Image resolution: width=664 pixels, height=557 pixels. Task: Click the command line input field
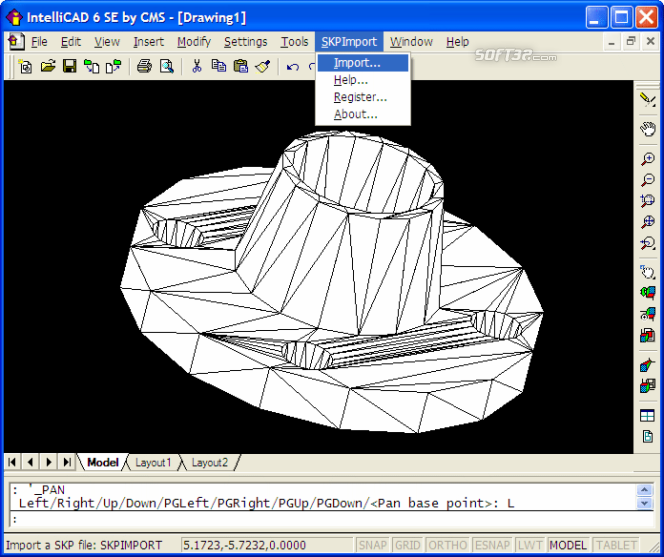(x=332, y=519)
